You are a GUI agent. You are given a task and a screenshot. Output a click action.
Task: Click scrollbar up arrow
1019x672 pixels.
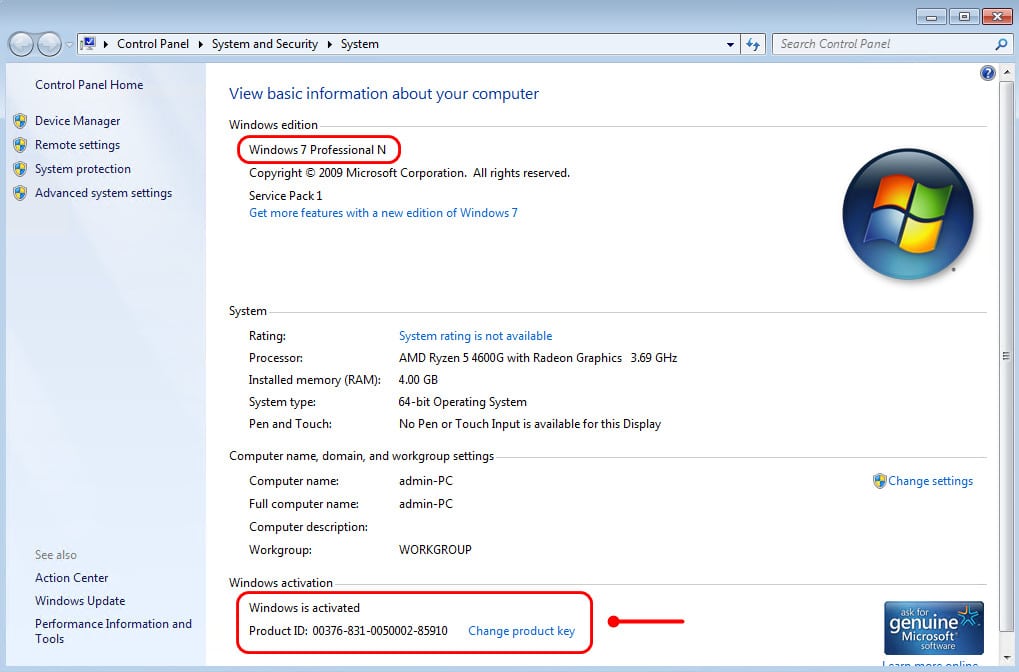[x=1006, y=72]
